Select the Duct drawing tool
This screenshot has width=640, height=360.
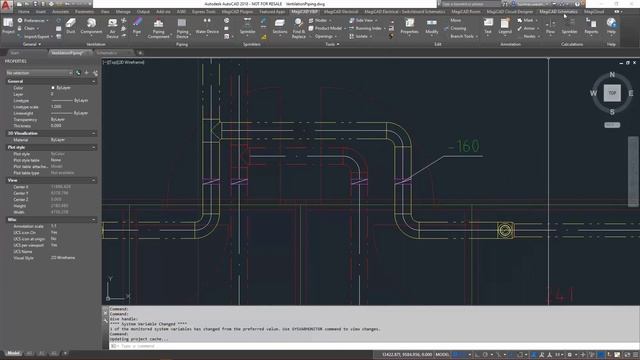71,26
